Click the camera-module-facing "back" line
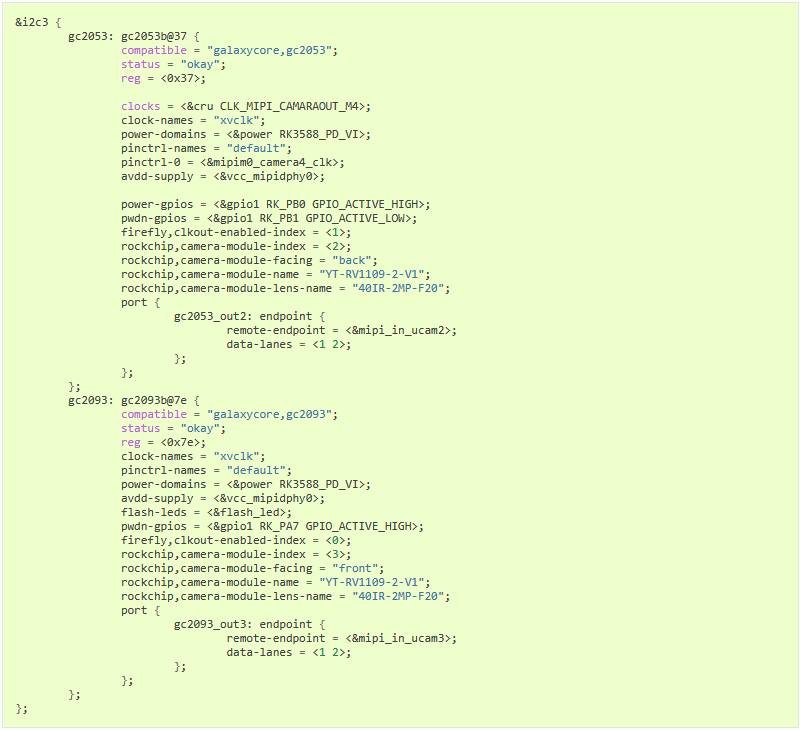The image size is (800, 730). (x=249, y=261)
